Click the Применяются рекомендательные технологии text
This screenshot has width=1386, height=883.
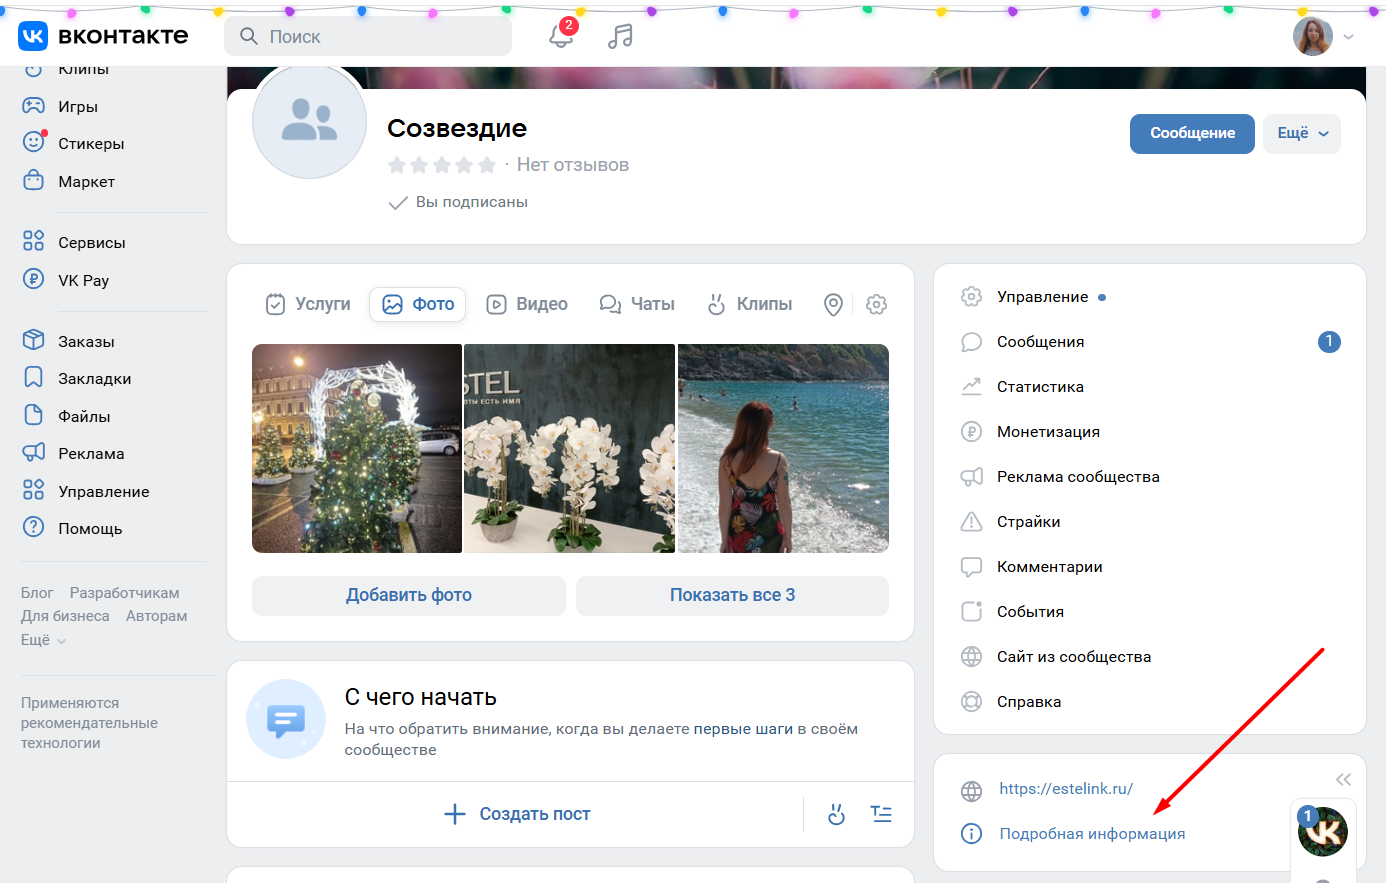click(89, 723)
